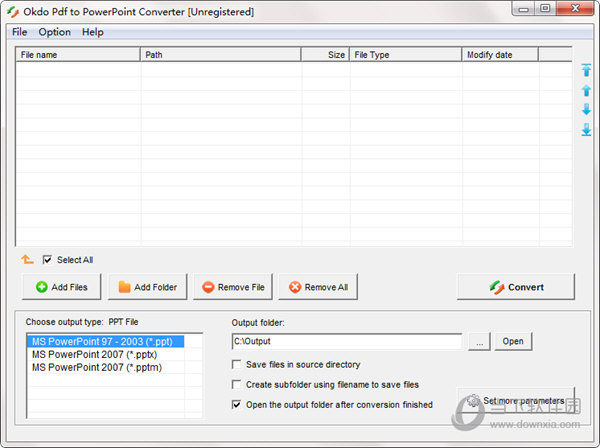The width and height of the screenshot is (600, 448).
Task: Click the Remove File button
Action: point(233,287)
